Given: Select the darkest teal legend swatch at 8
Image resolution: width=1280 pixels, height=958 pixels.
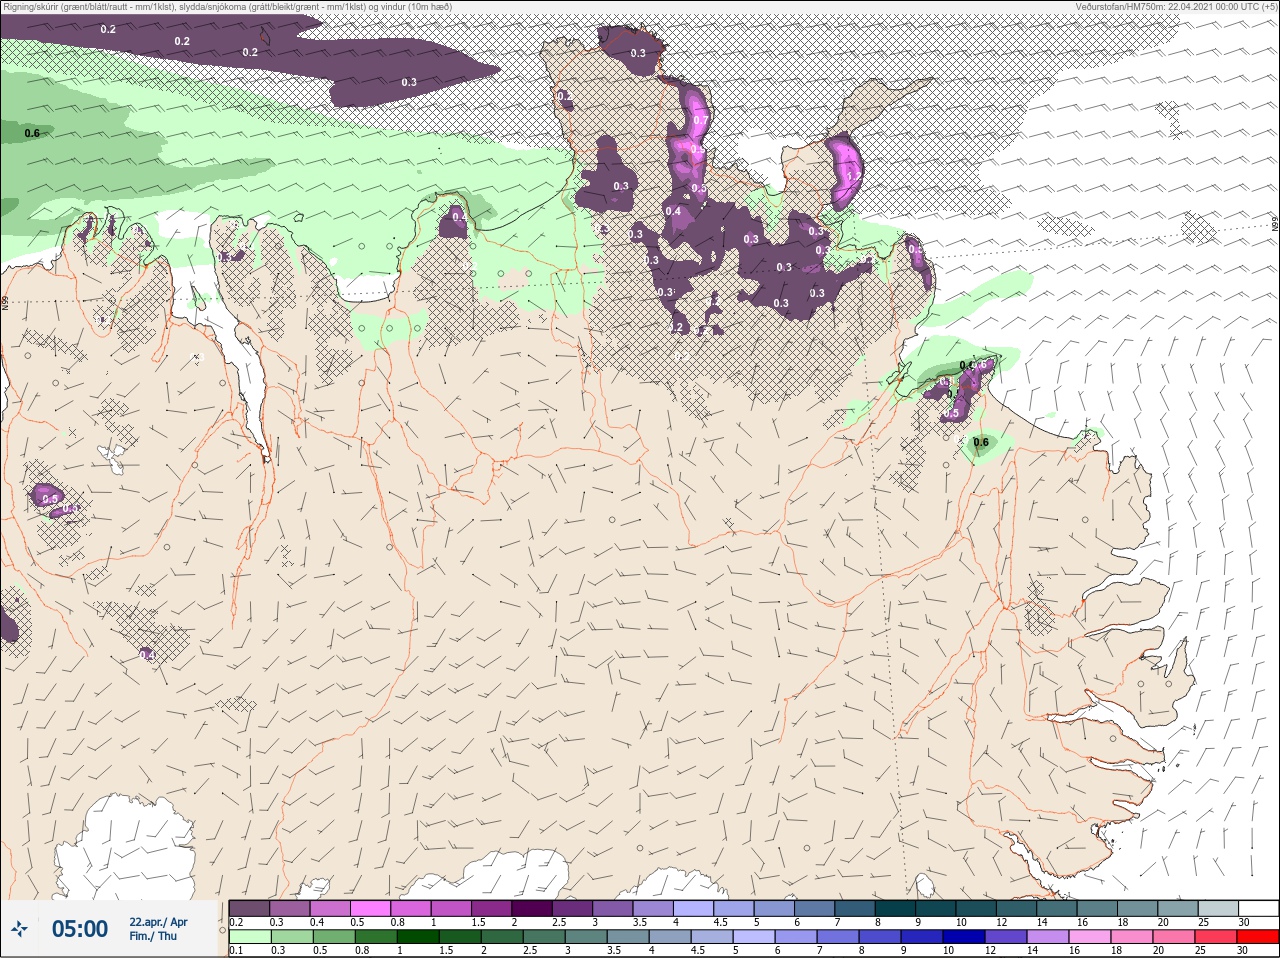Looking at the screenshot, I should point(895,908).
